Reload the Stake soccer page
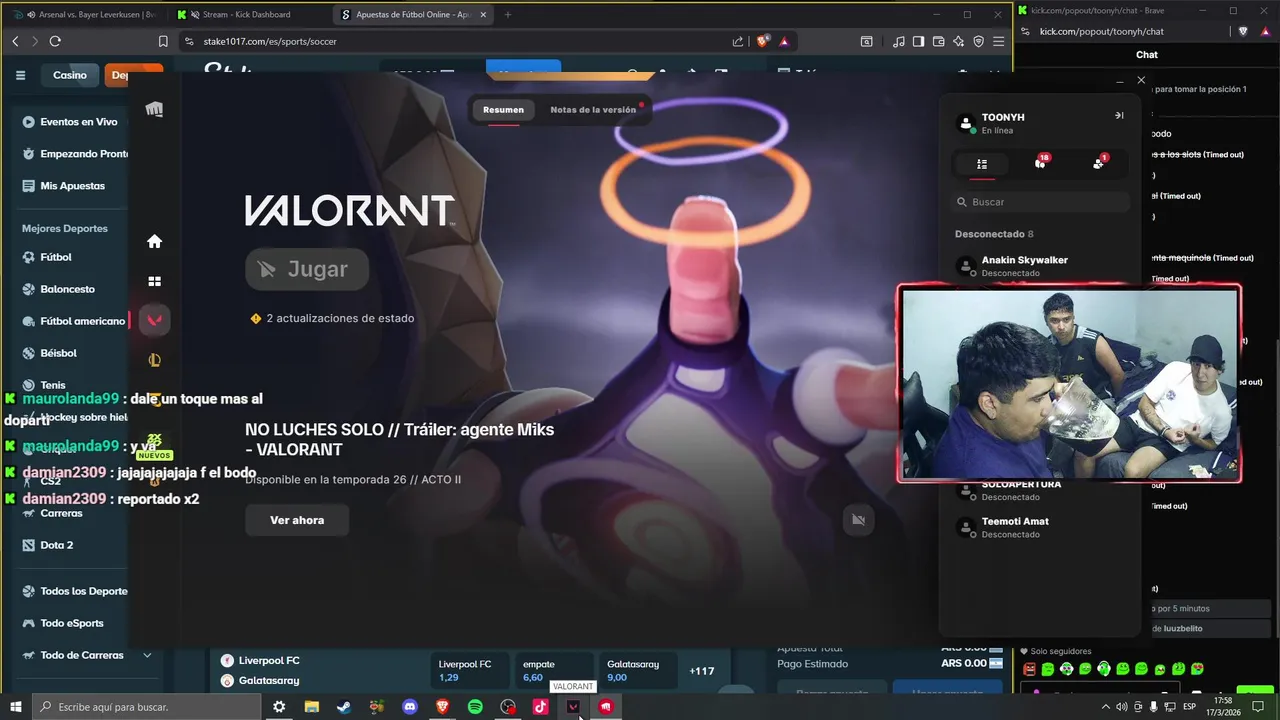The width and height of the screenshot is (1280, 720). [55, 41]
